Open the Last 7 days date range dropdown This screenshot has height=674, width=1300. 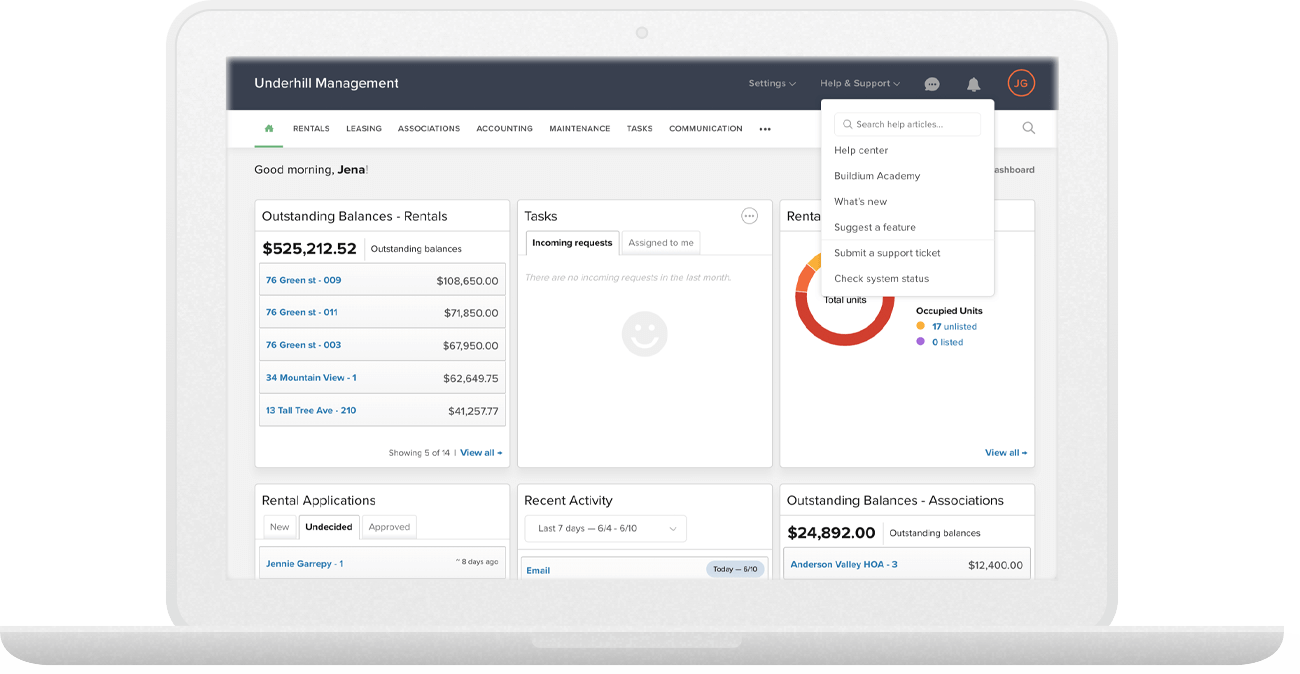605,529
